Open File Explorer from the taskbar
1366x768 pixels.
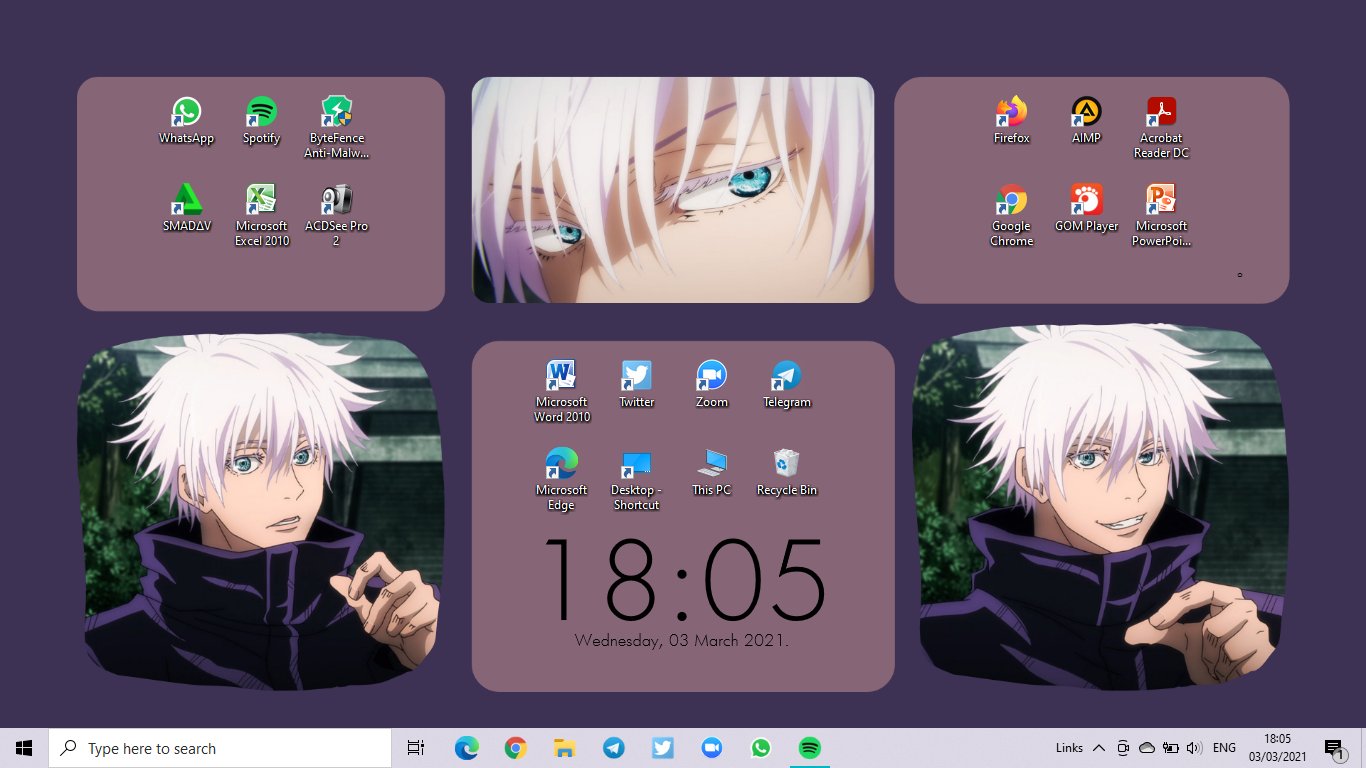(x=564, y=748)
